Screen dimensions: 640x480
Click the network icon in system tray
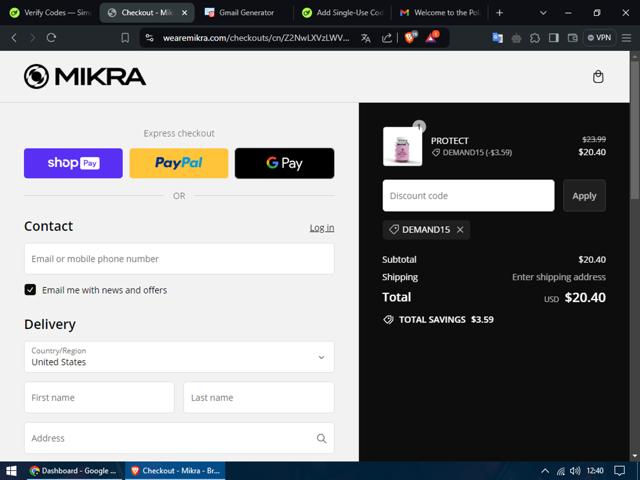point(561,471)
